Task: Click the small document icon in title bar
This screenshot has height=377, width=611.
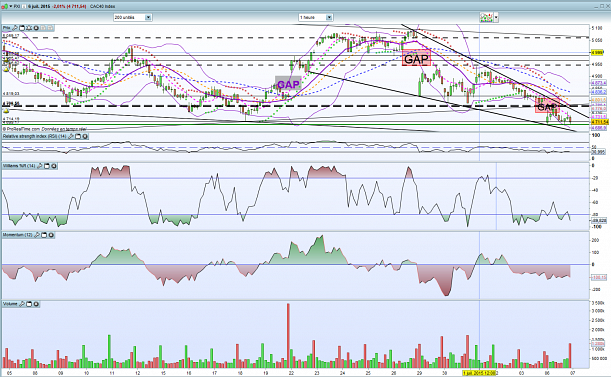Action: pos(24,7)
